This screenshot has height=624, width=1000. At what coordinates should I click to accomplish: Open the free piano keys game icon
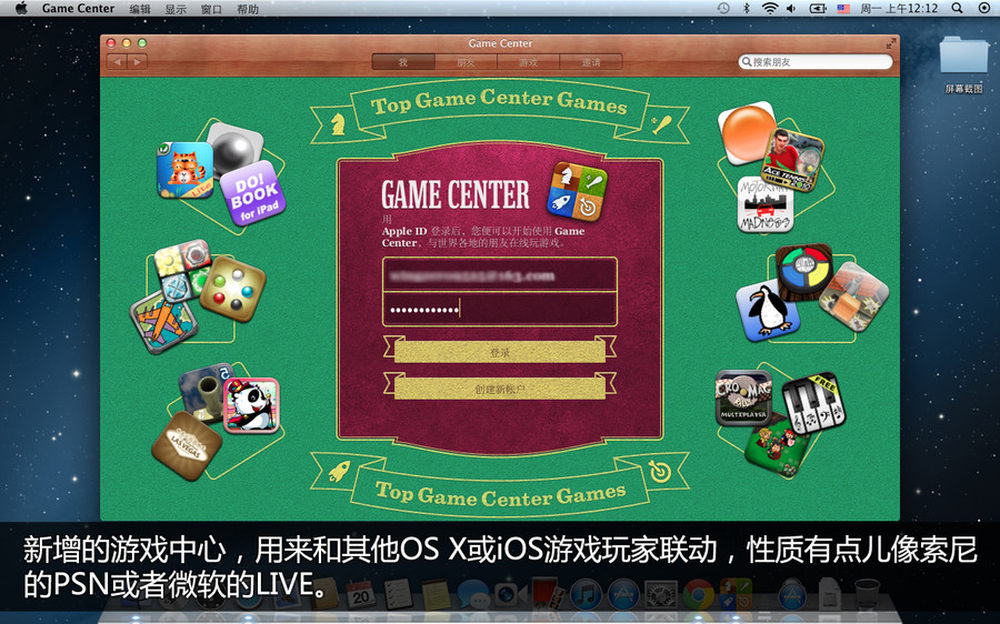pos(813,405)
